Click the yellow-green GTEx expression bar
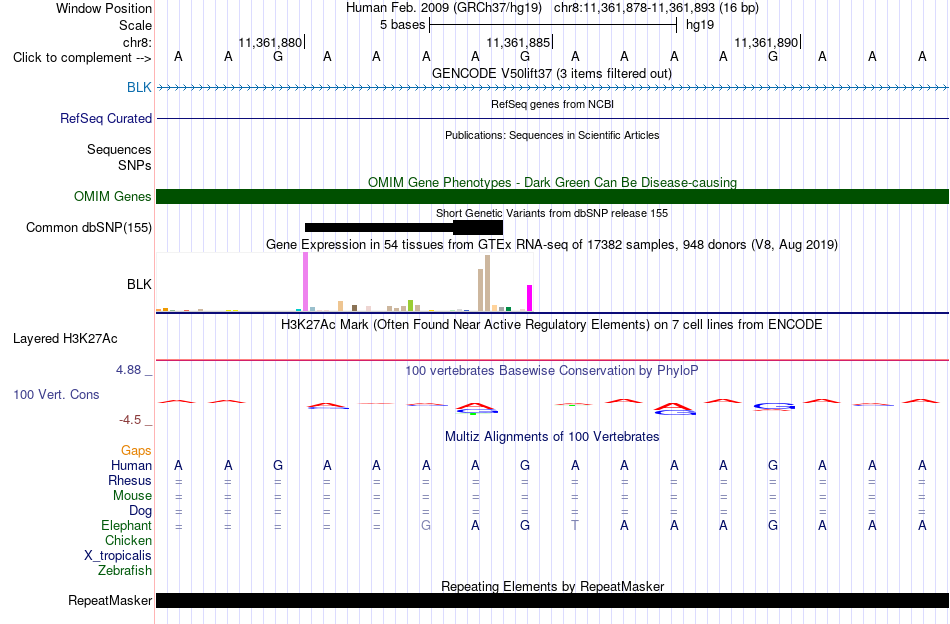The image size is (950, 624). tap(410, 305)
